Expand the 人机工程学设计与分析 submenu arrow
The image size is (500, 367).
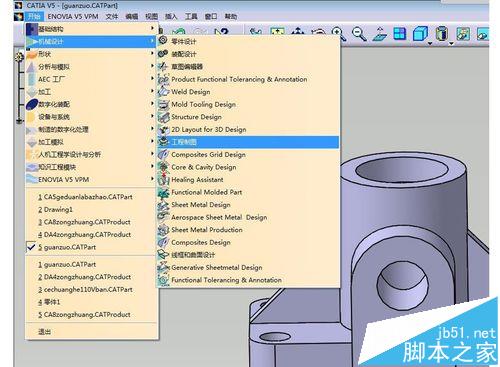[152, 154]
